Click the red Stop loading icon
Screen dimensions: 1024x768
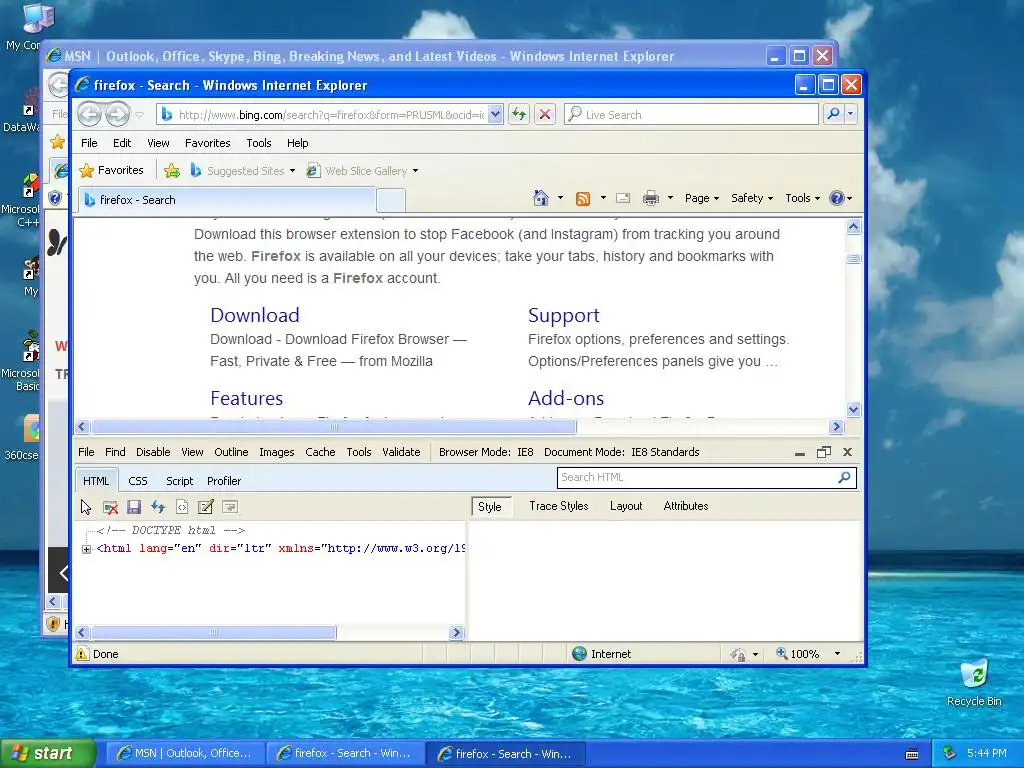pos(545,114)
